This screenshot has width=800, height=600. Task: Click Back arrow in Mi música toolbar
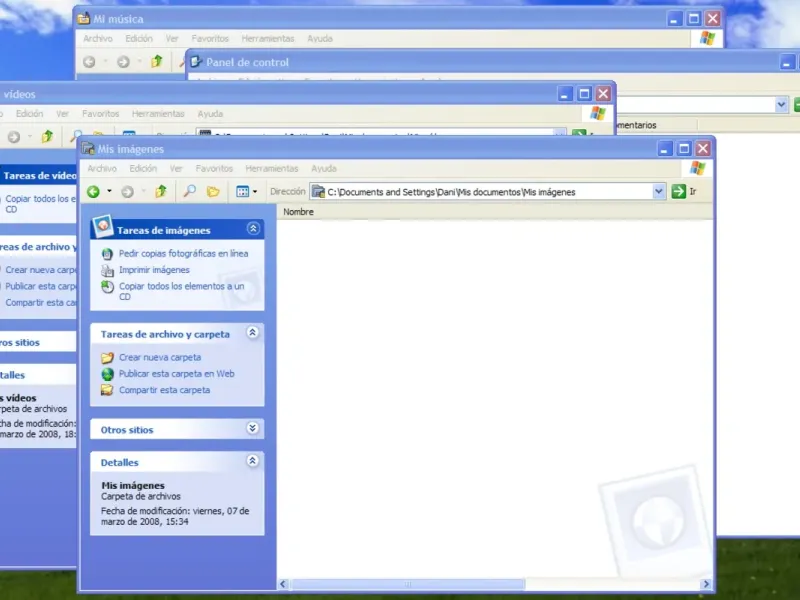pos(89,62)
